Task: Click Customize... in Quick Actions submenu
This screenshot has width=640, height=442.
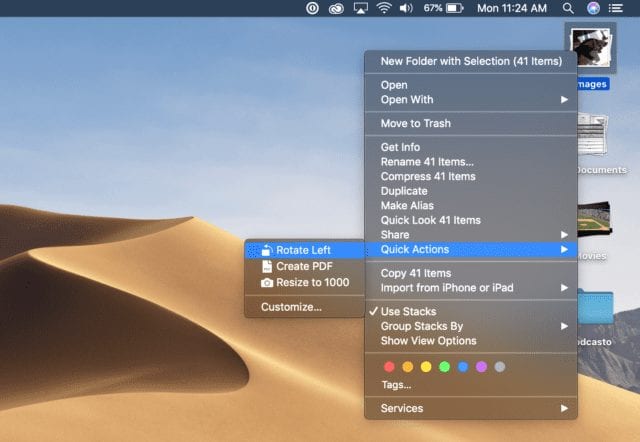Action: 291,307
